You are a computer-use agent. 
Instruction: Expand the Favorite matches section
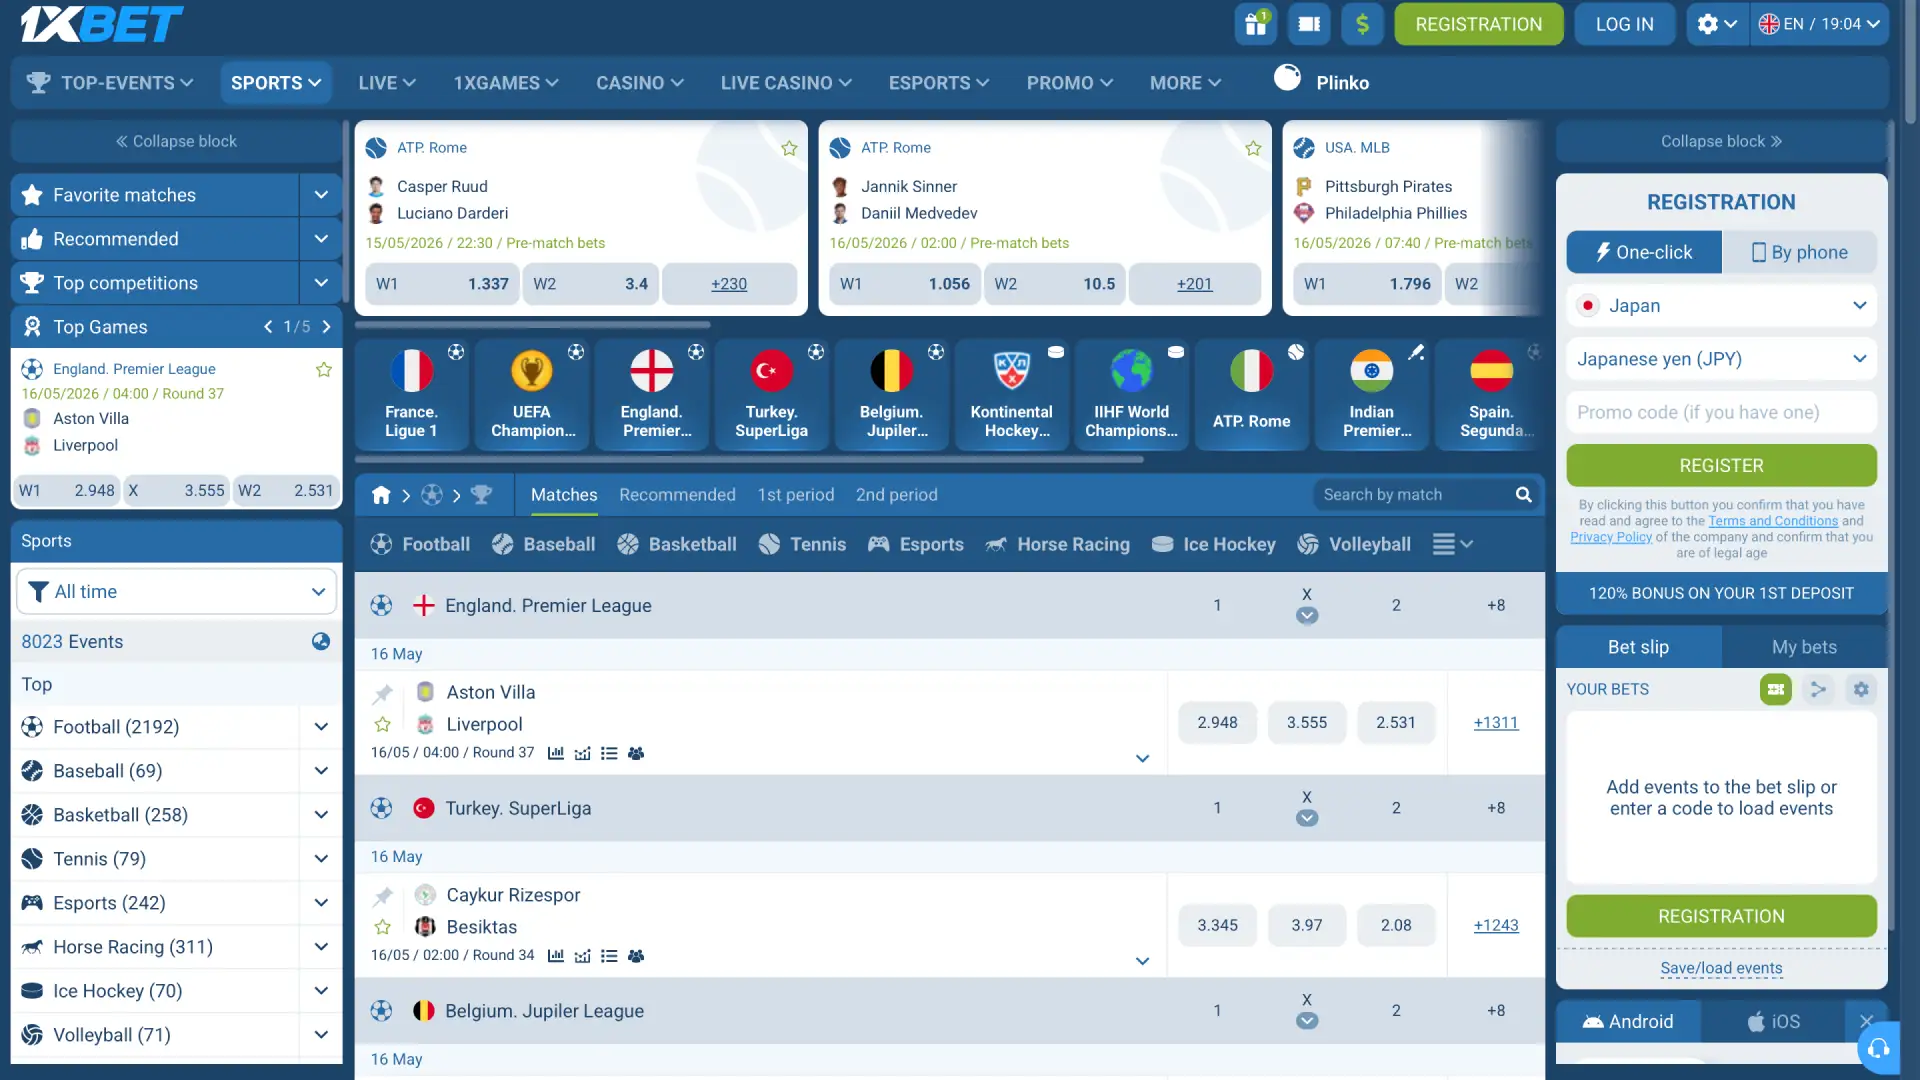point(321,195)
